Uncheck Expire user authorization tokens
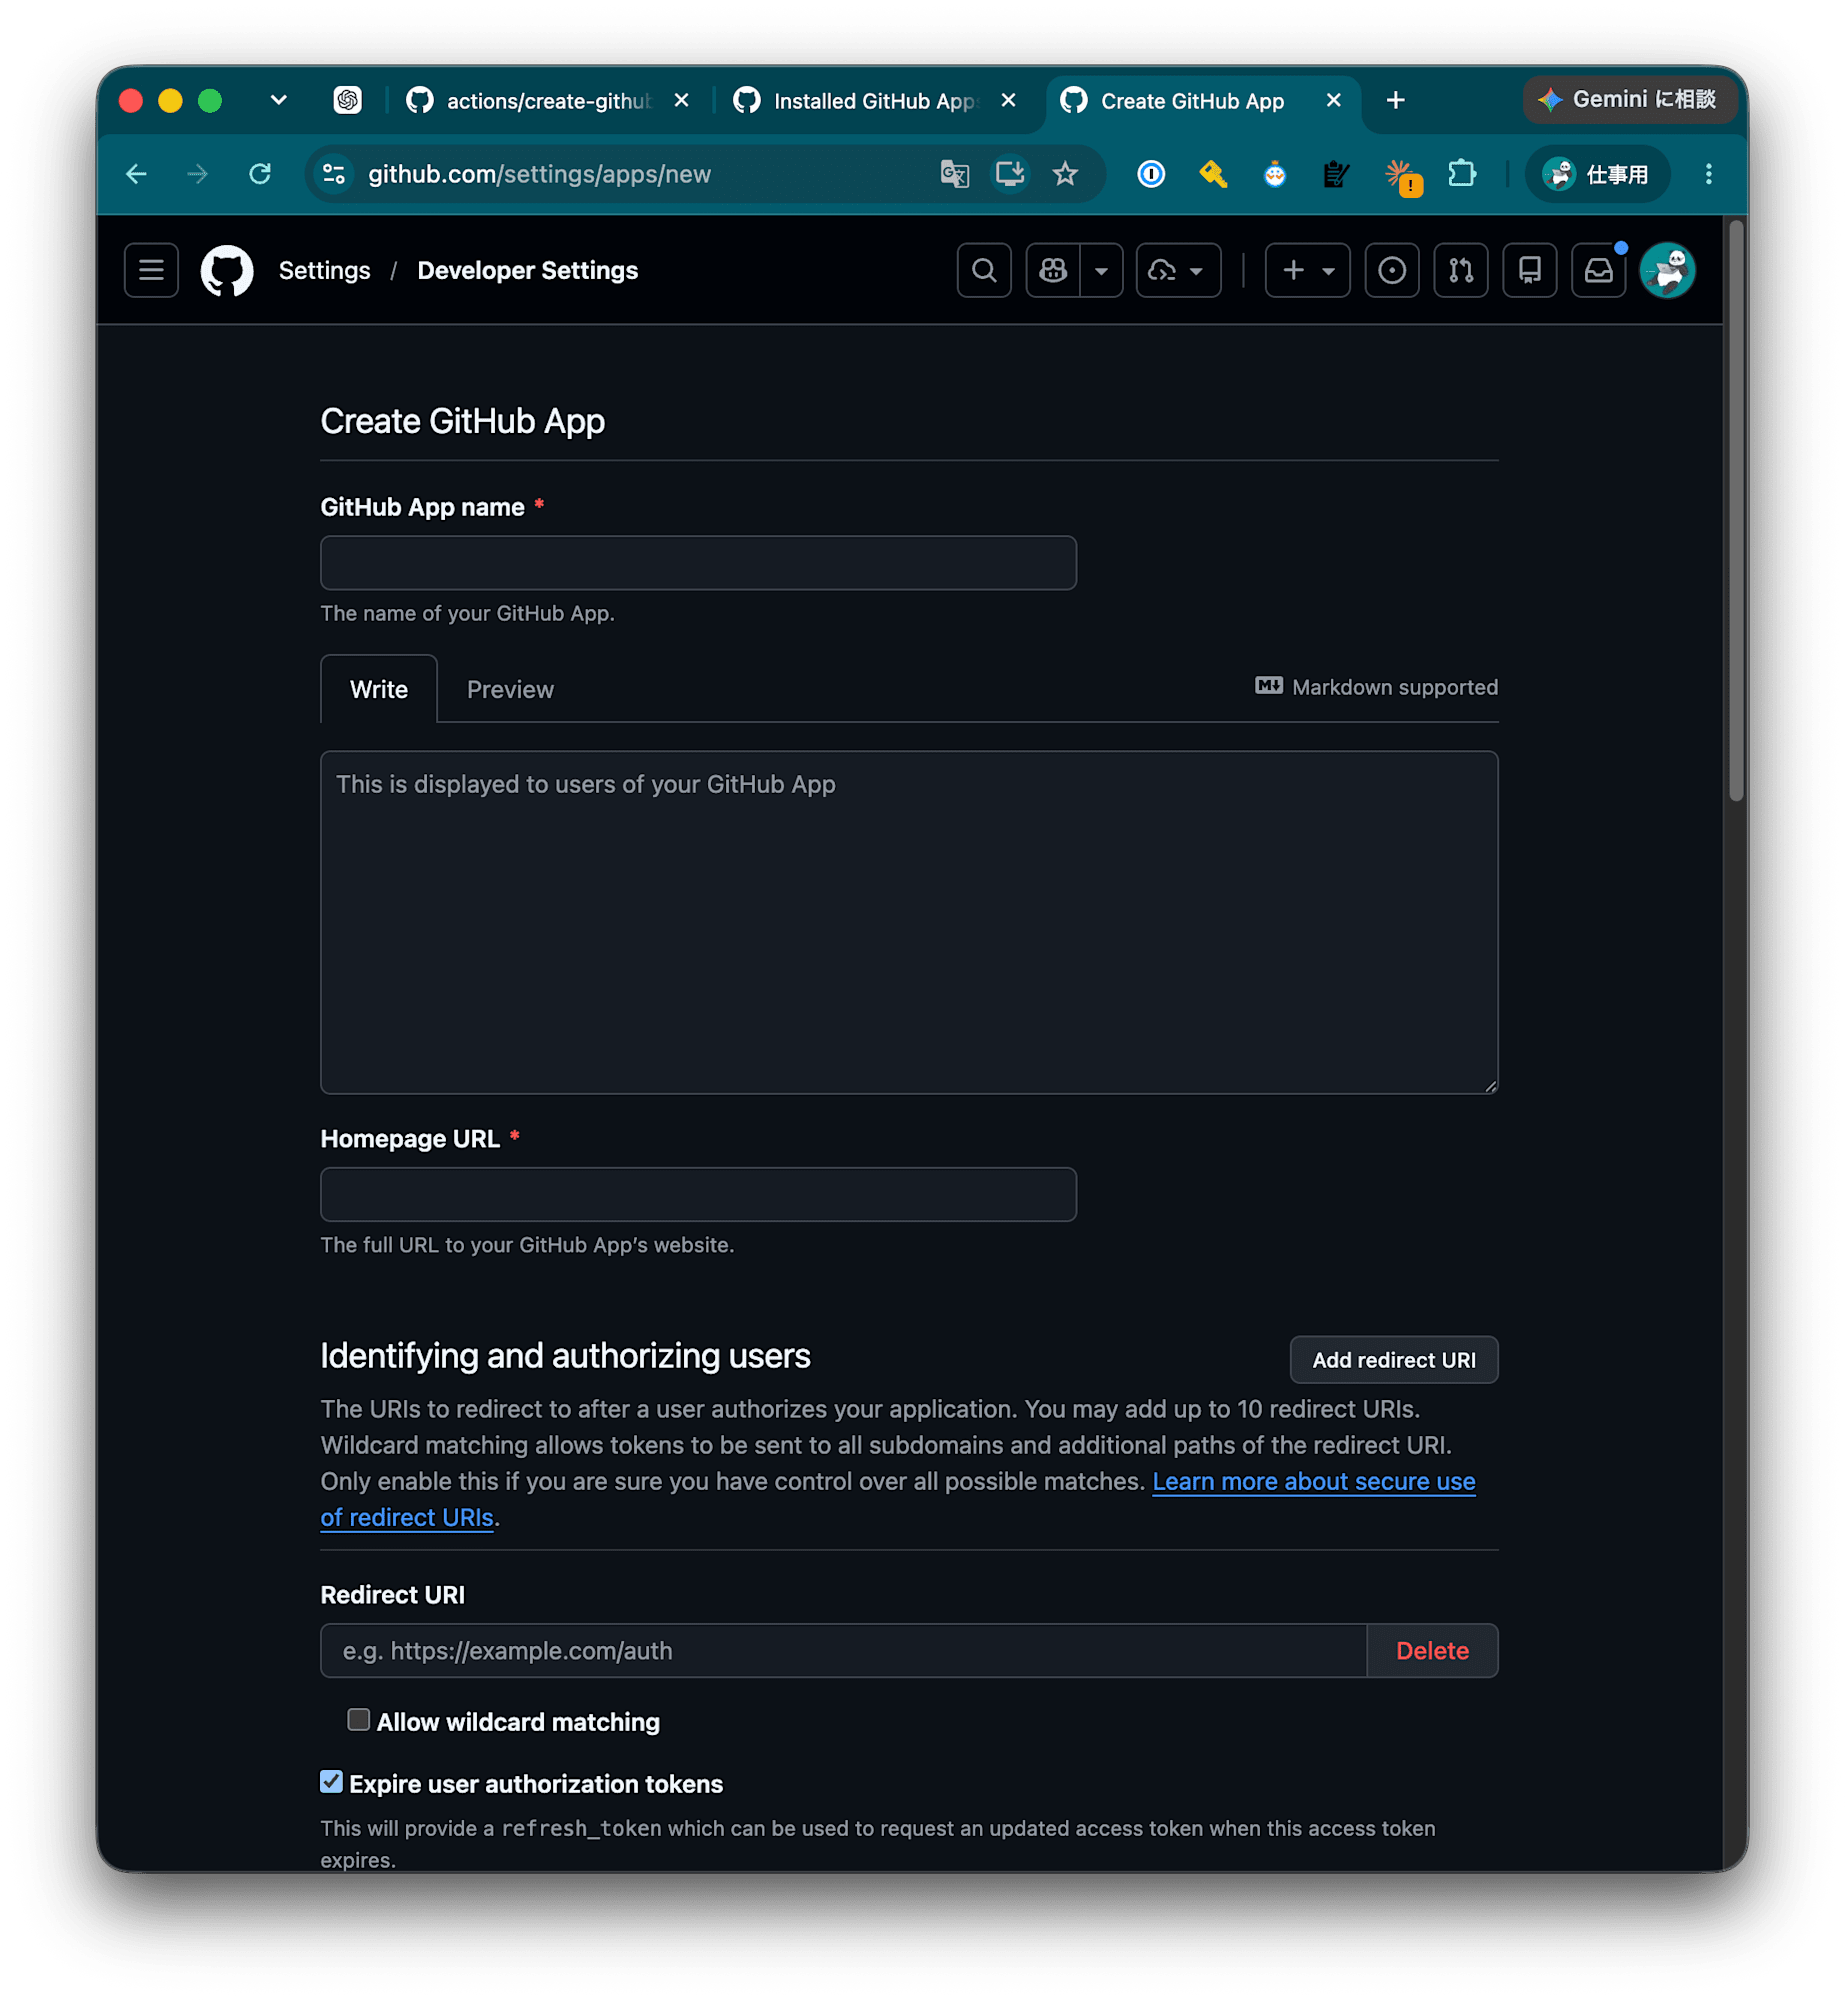Image resolution: width=1845 pixels, height=2000 pixels. pyautogui.click(x=331, y=1780)
